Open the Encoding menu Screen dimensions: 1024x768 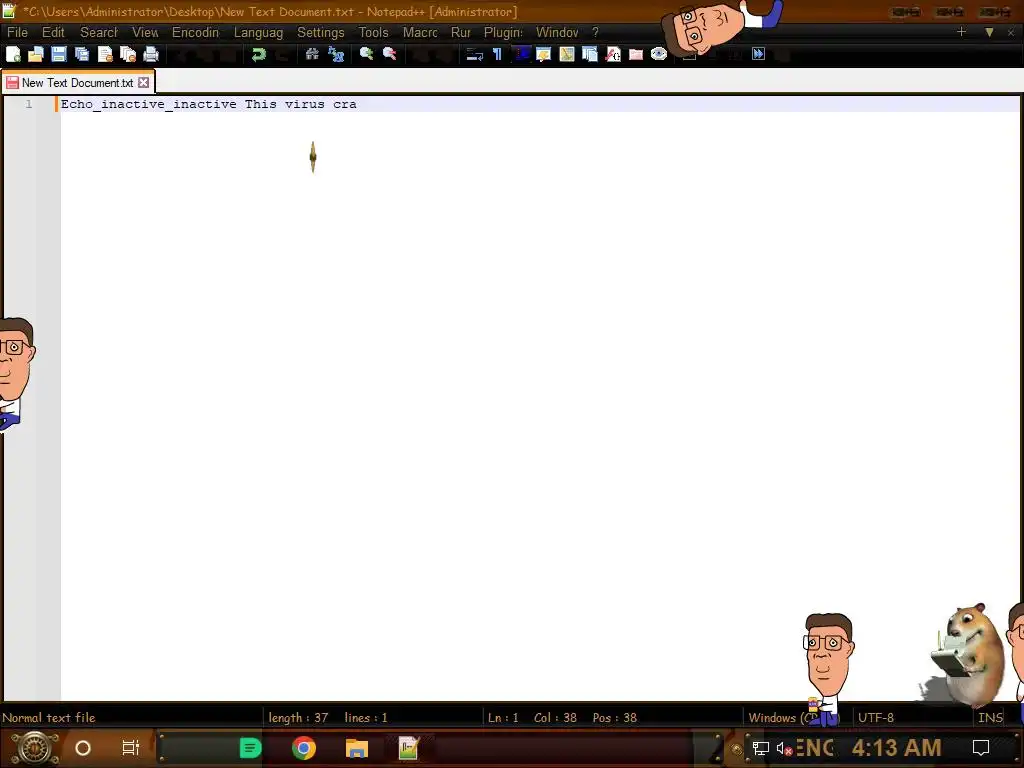[x=195, y=33]
